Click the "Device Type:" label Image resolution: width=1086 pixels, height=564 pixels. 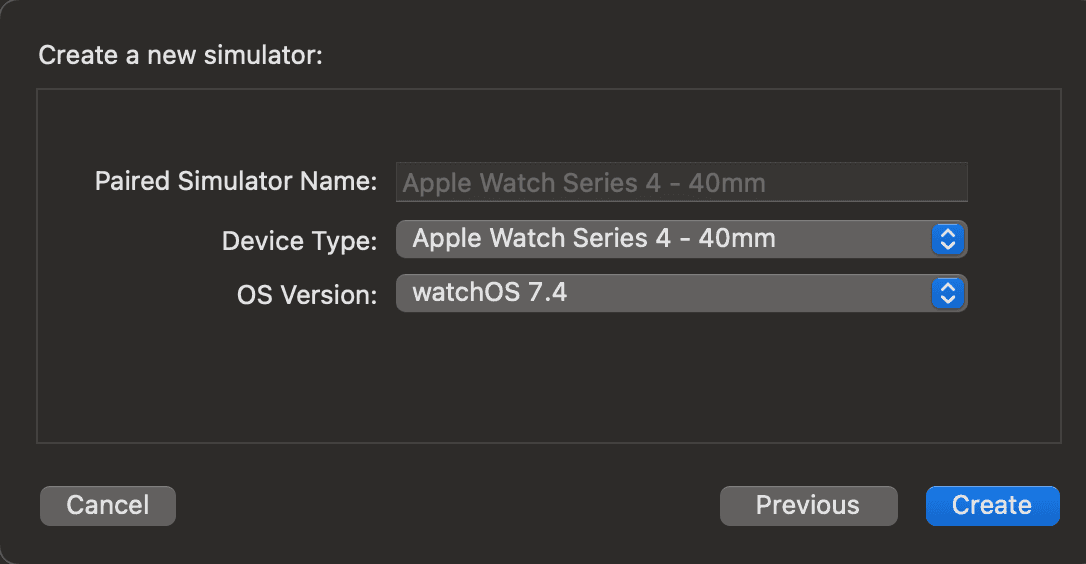click(x=300, y=241)
